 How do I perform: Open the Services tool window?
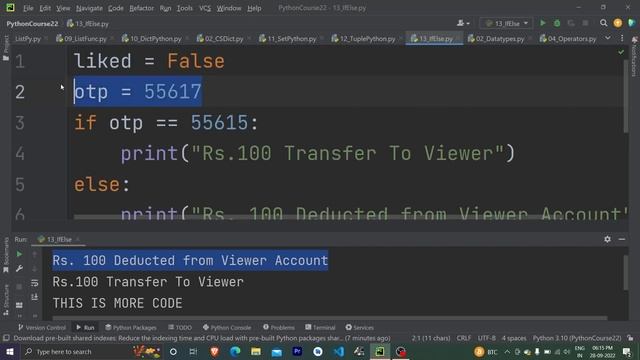point(360,327)
